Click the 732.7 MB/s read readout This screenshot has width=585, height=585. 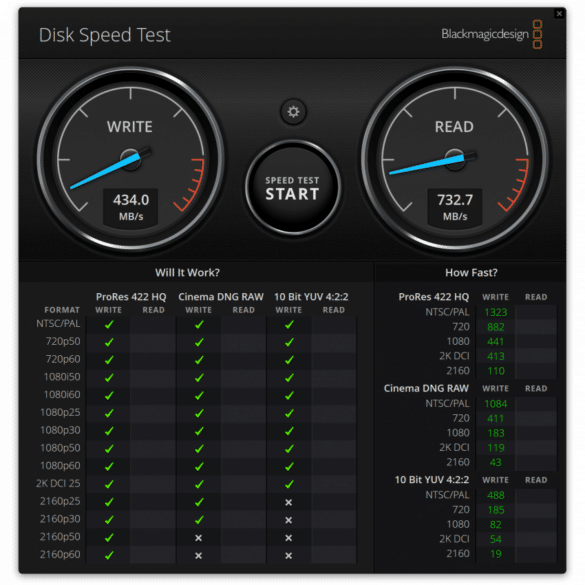[455, 207]
